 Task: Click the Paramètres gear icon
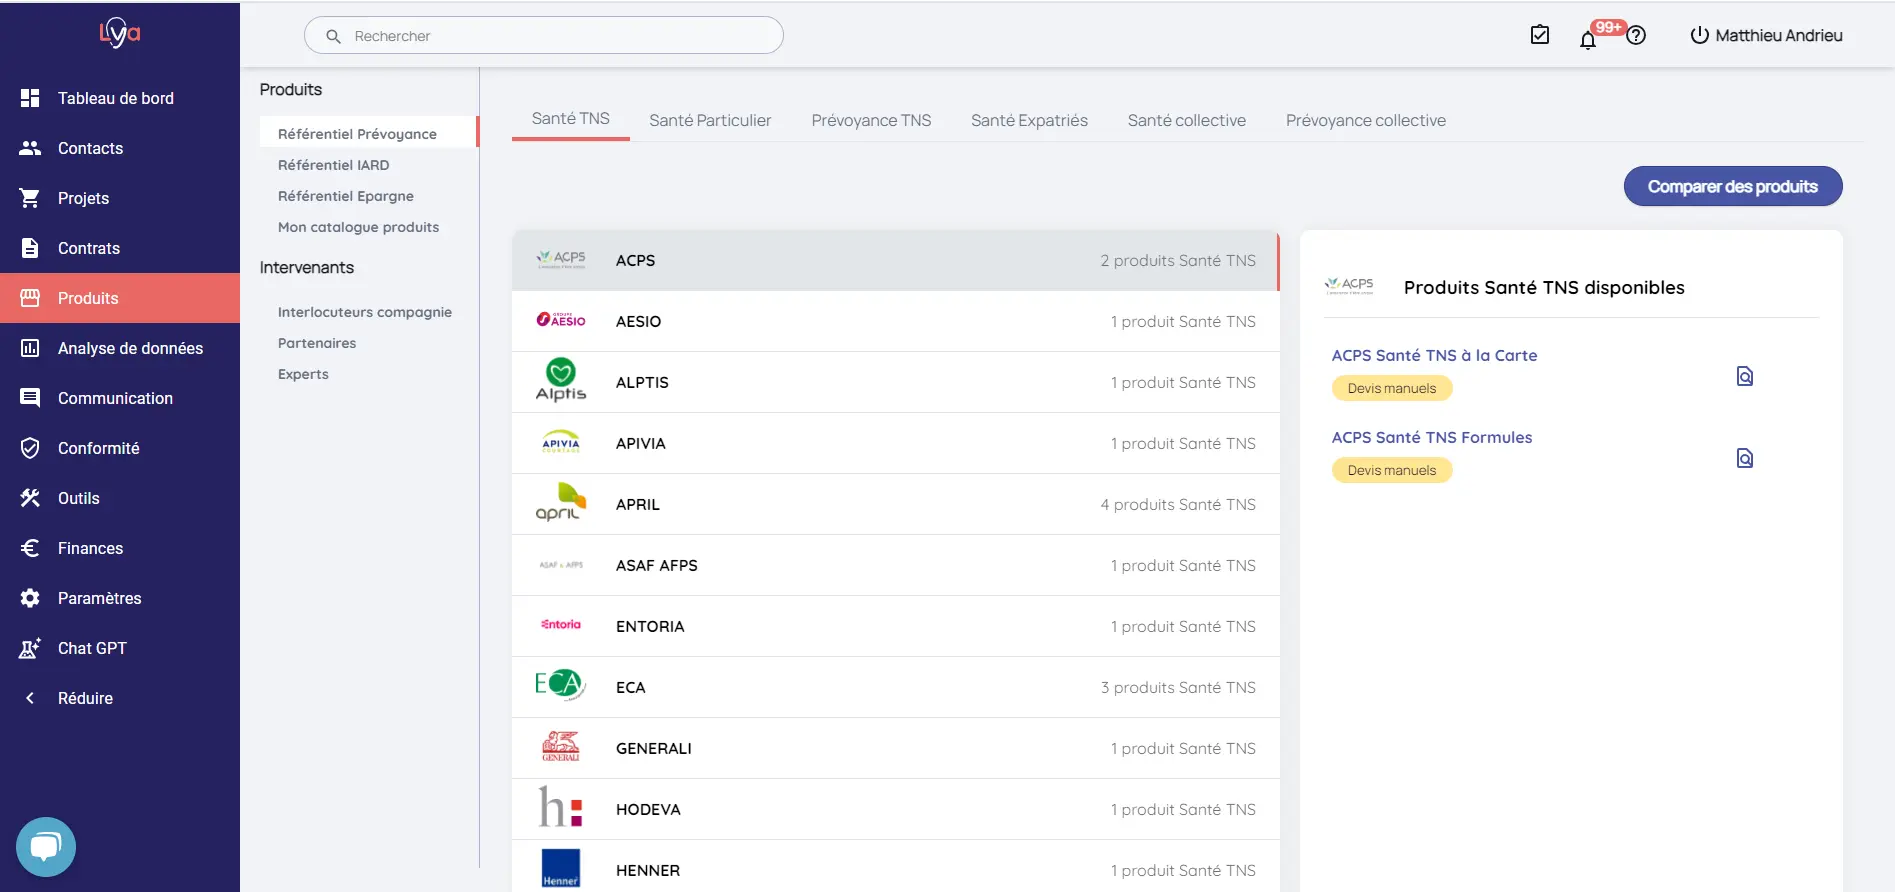pyautogui.click(x=30, y=598)
